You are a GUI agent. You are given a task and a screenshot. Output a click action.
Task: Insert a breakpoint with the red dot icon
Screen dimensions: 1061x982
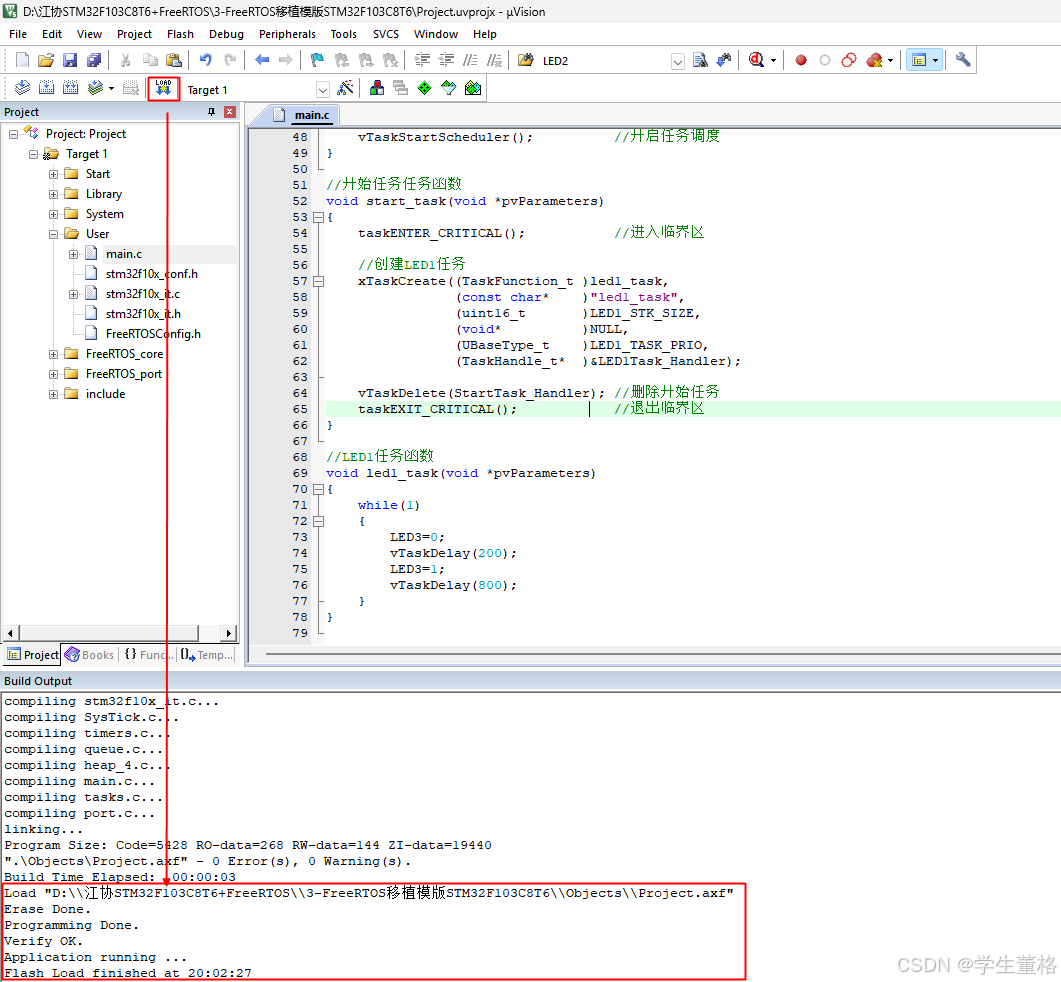point(800,60)
